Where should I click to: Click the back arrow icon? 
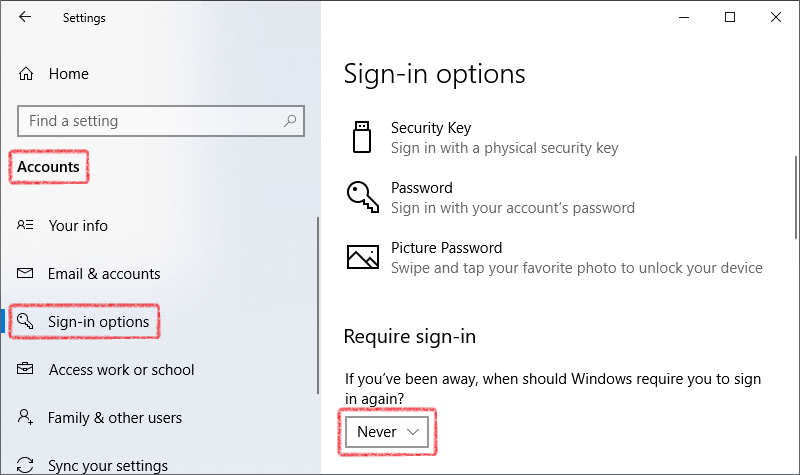[x=24, y=17]
